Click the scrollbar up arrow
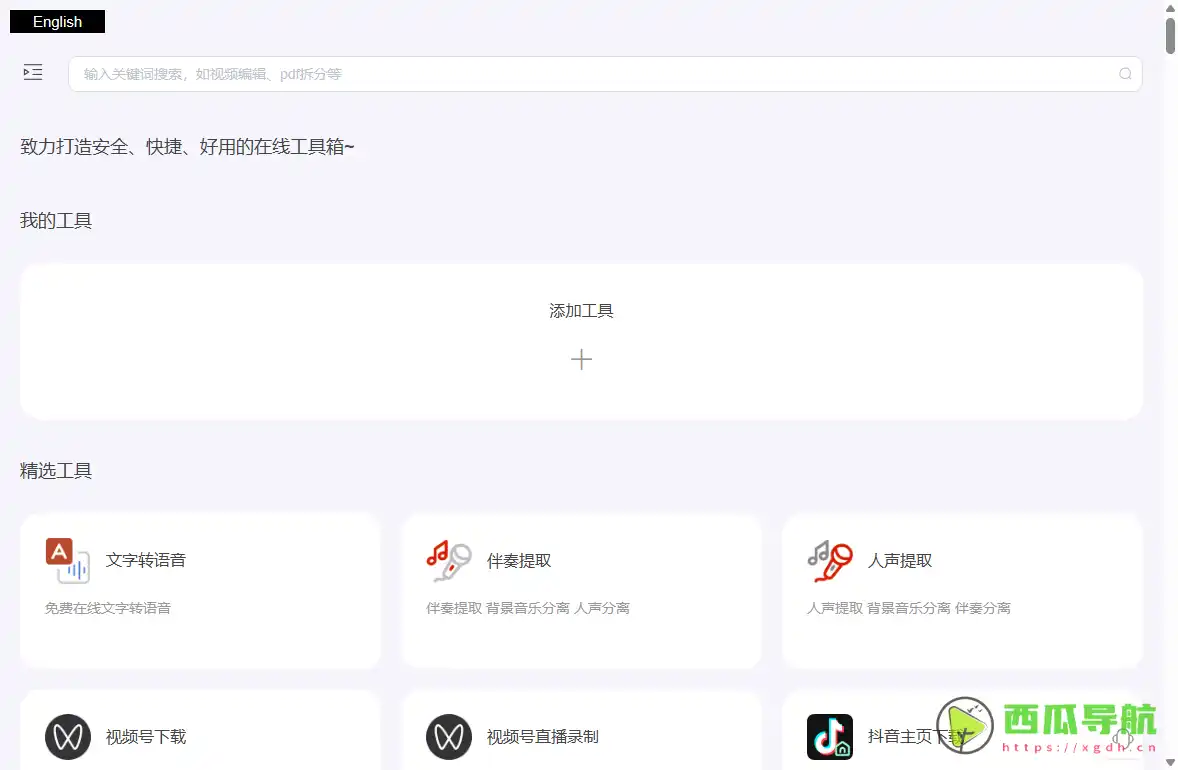This screenshot has width=1178, height=770. tap(1170, 7)
